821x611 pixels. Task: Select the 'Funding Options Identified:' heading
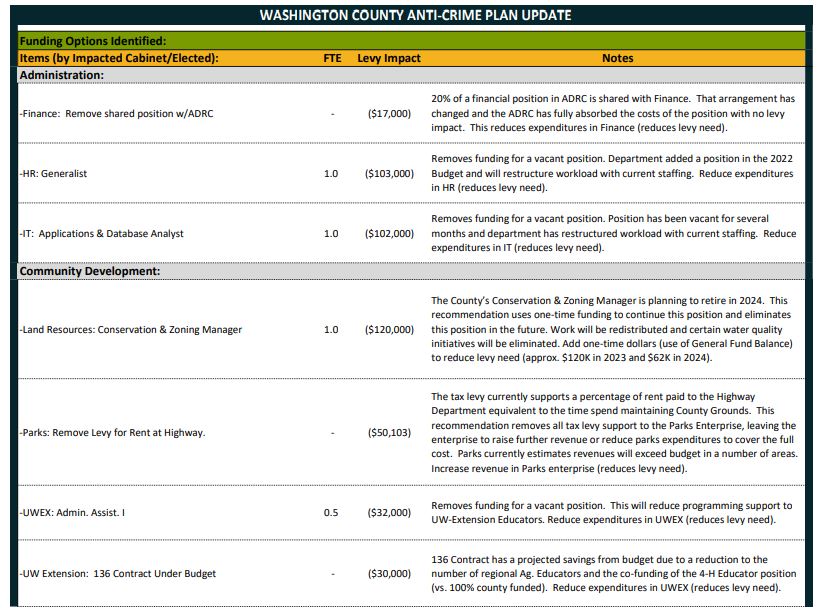[93, 41]
